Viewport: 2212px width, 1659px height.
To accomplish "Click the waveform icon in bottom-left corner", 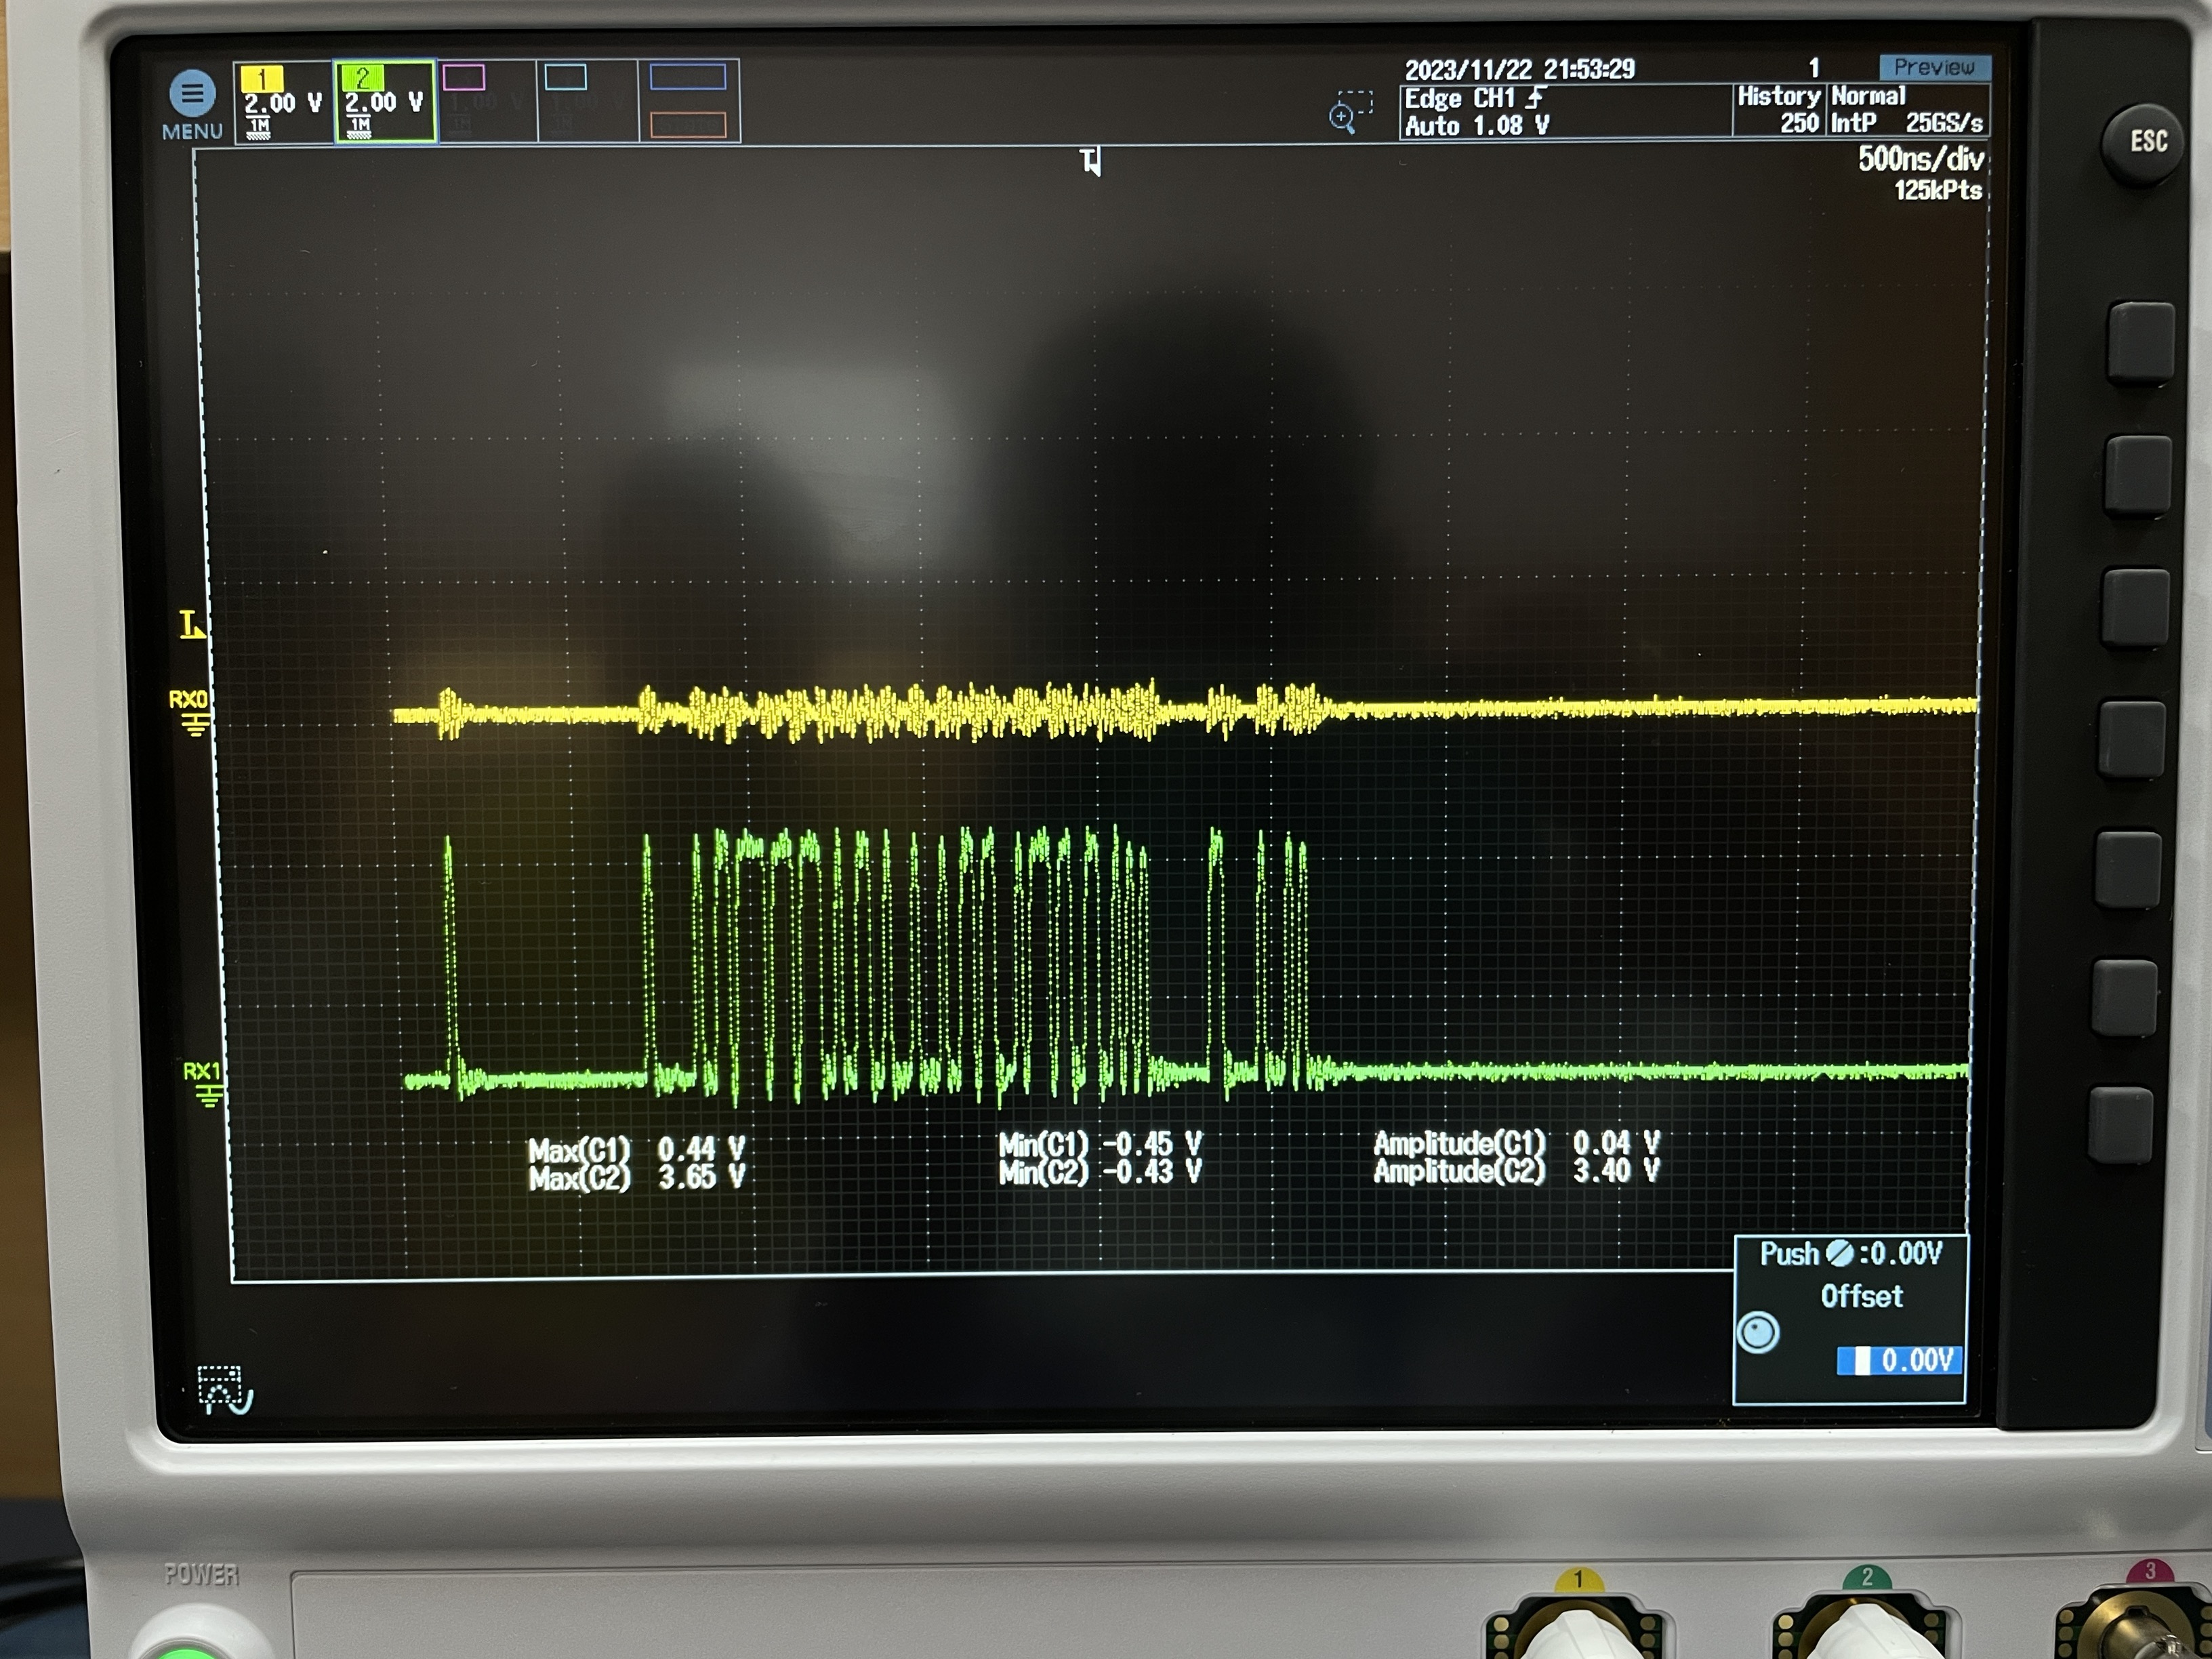I will pos(226,1389).
